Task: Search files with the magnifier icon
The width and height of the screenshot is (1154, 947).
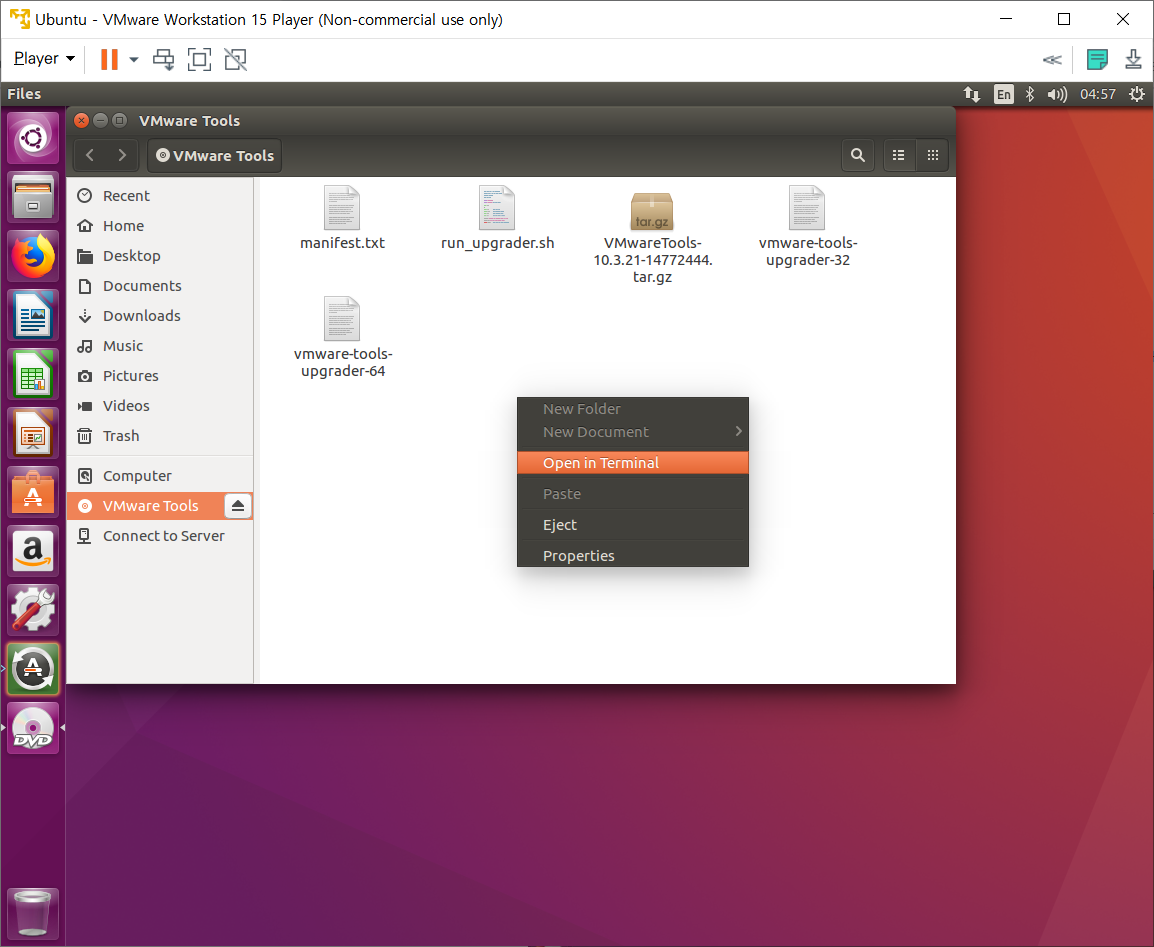Action: pyautogui.click(x=857, y=155)
